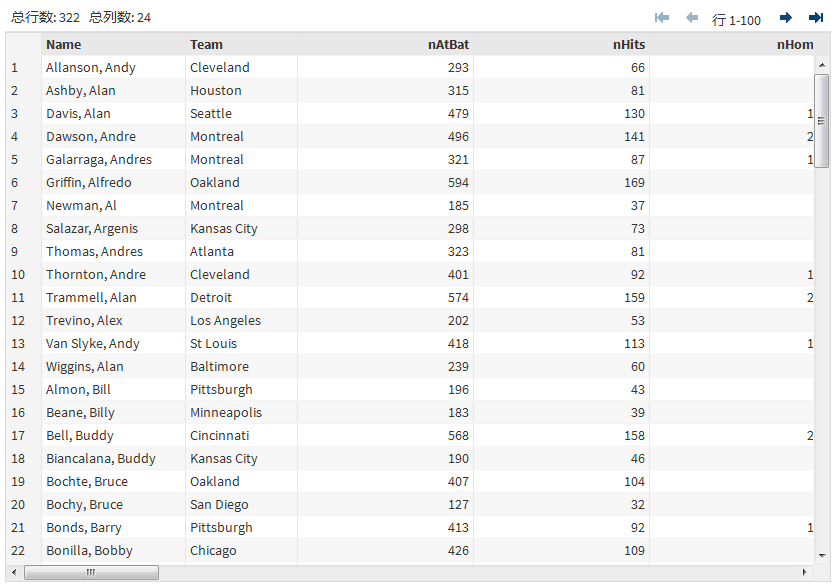Click the nHits value 169
Screen dimensions: 837x586
pyautogui.click(x=634, y=182)
